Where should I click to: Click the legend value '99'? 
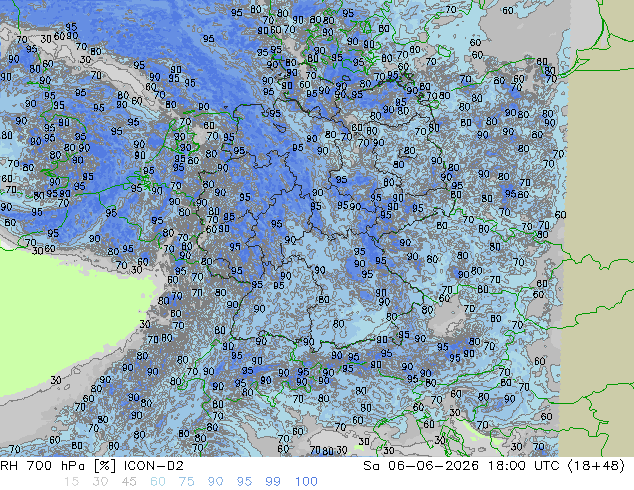coord(273,482)
